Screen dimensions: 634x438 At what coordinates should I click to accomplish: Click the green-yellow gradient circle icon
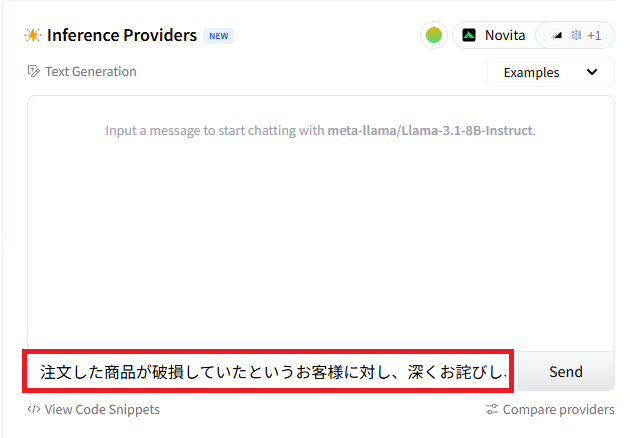(x=434, y=35)
